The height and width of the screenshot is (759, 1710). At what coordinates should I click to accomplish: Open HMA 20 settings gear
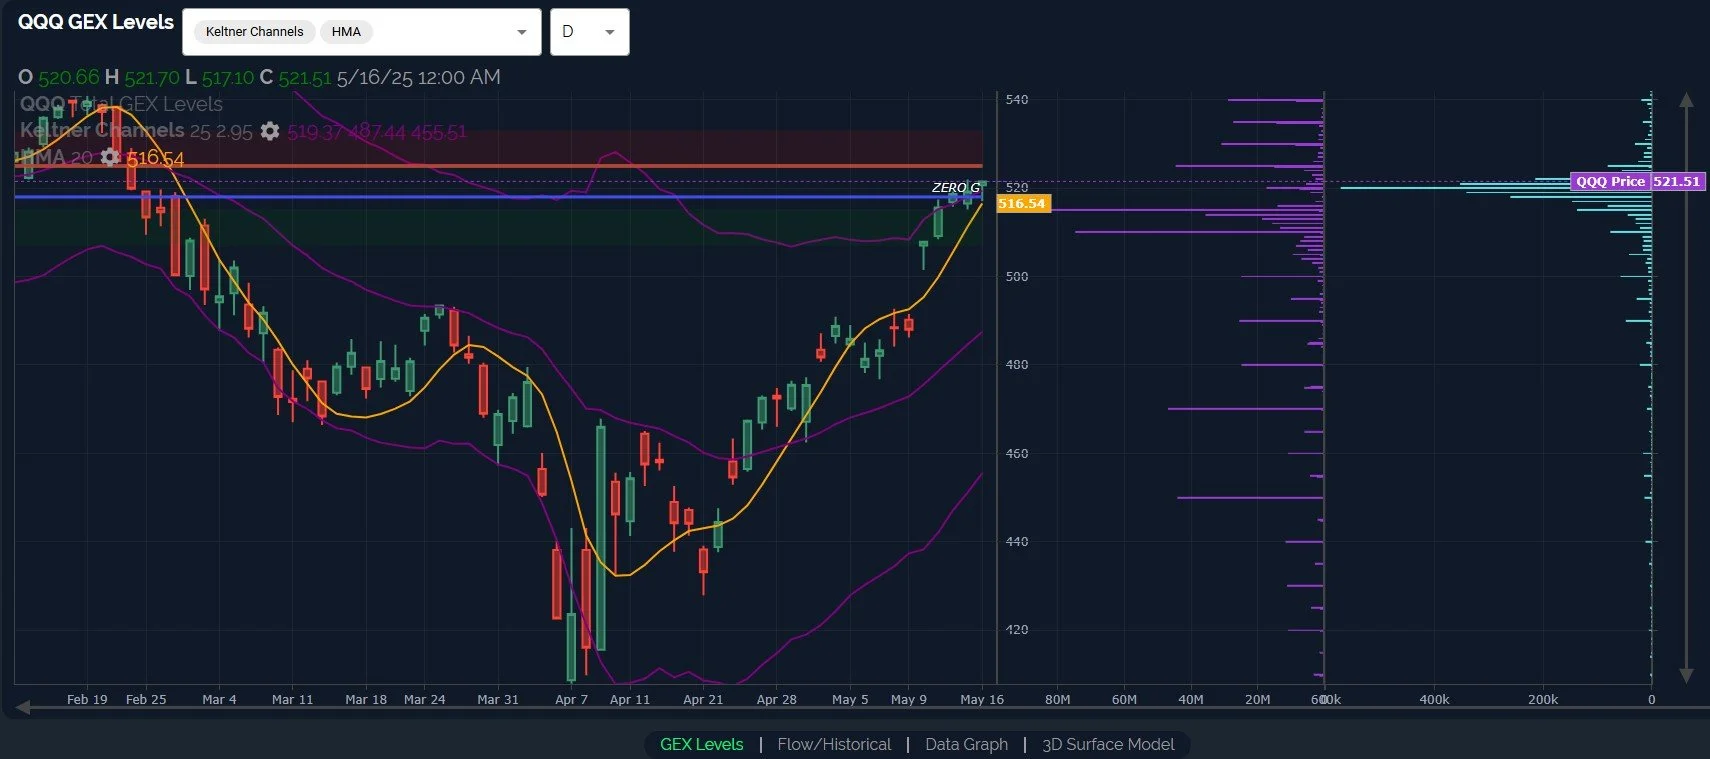click(x=110, y=157)
